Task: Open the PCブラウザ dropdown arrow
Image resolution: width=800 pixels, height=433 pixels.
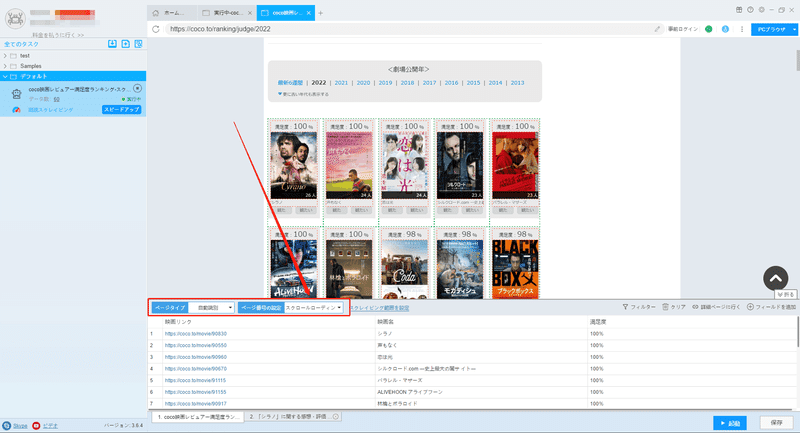Action: (x=794, y=30)
